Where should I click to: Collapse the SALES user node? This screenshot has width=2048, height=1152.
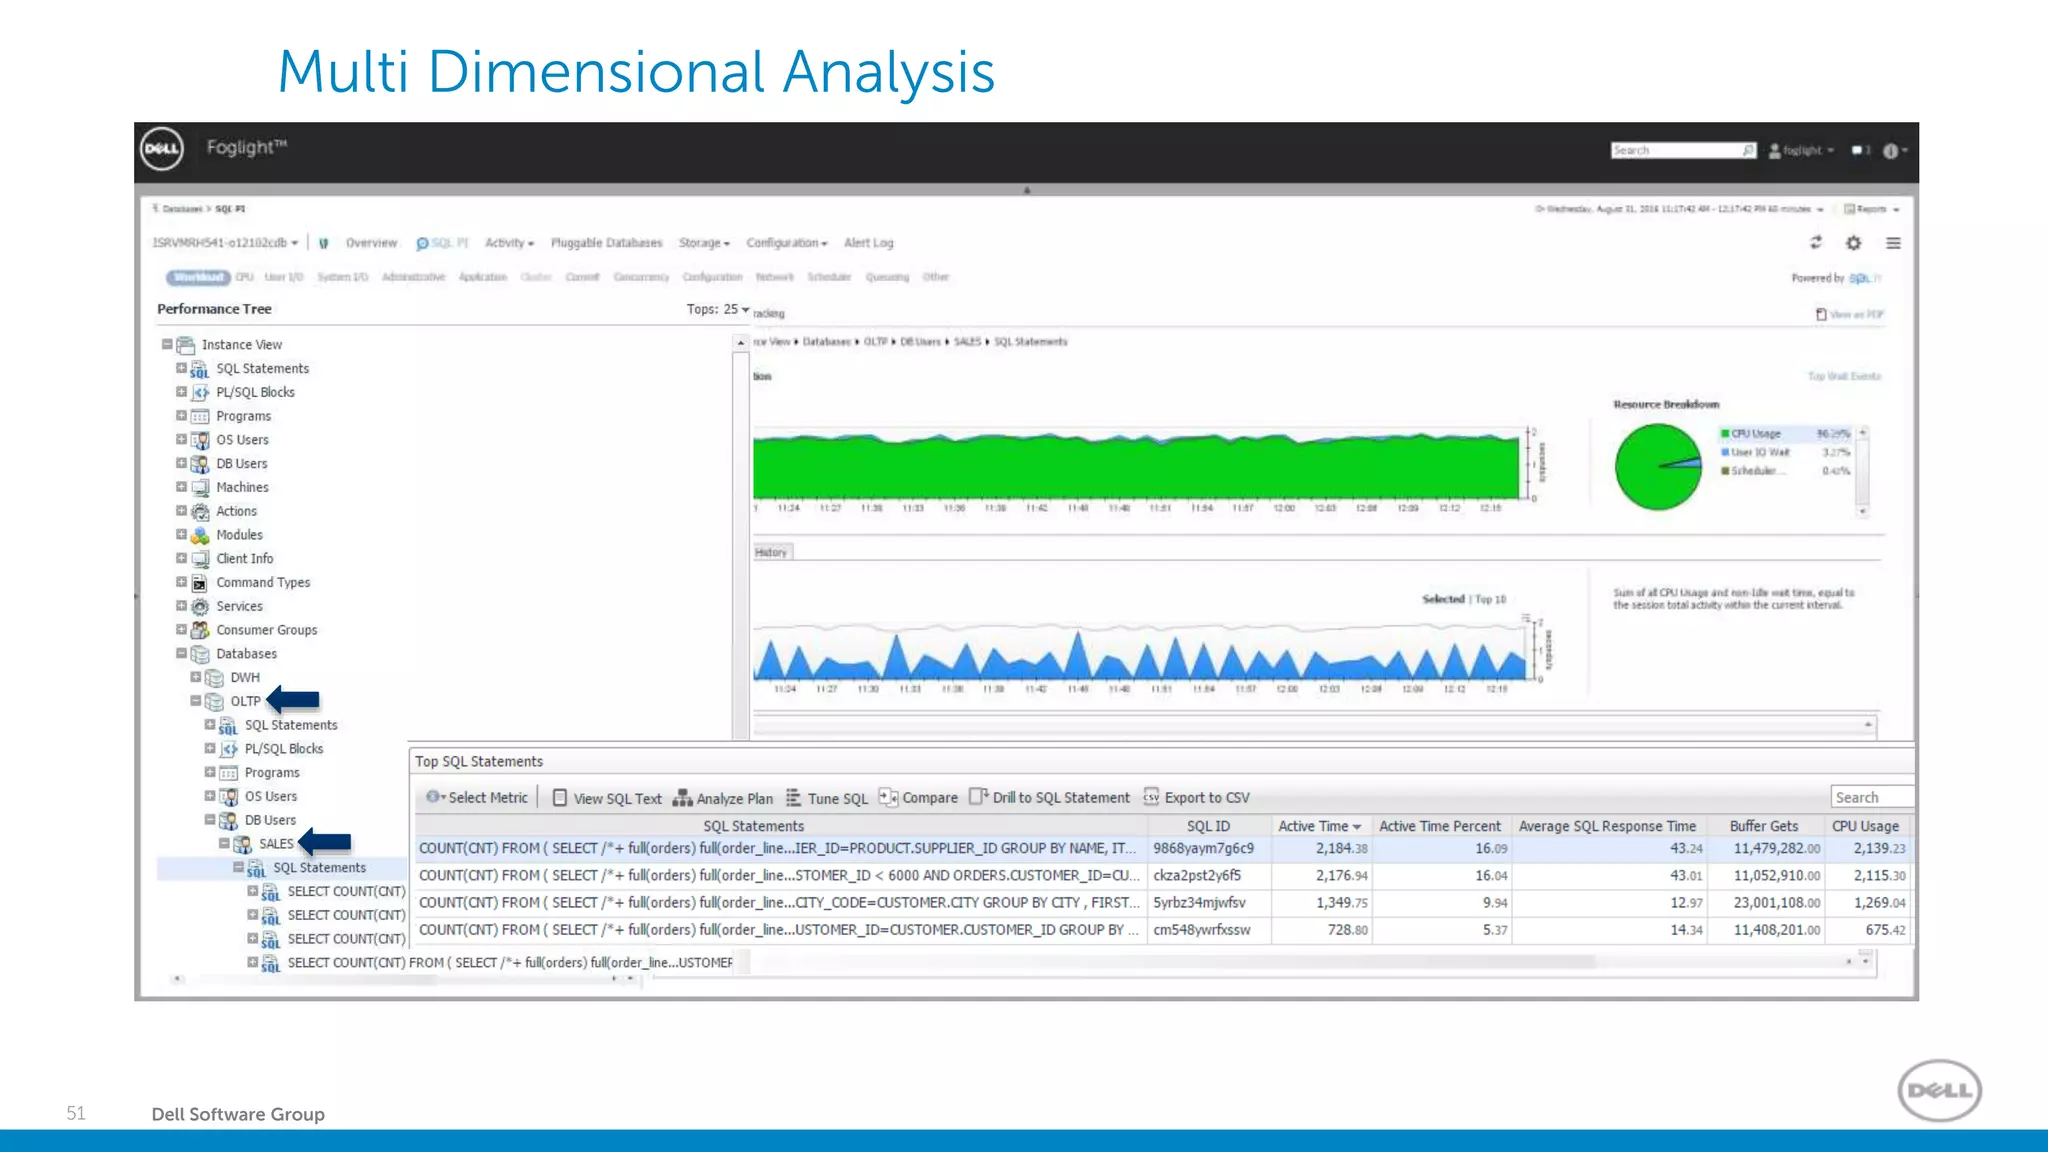(x=224, y=843)
